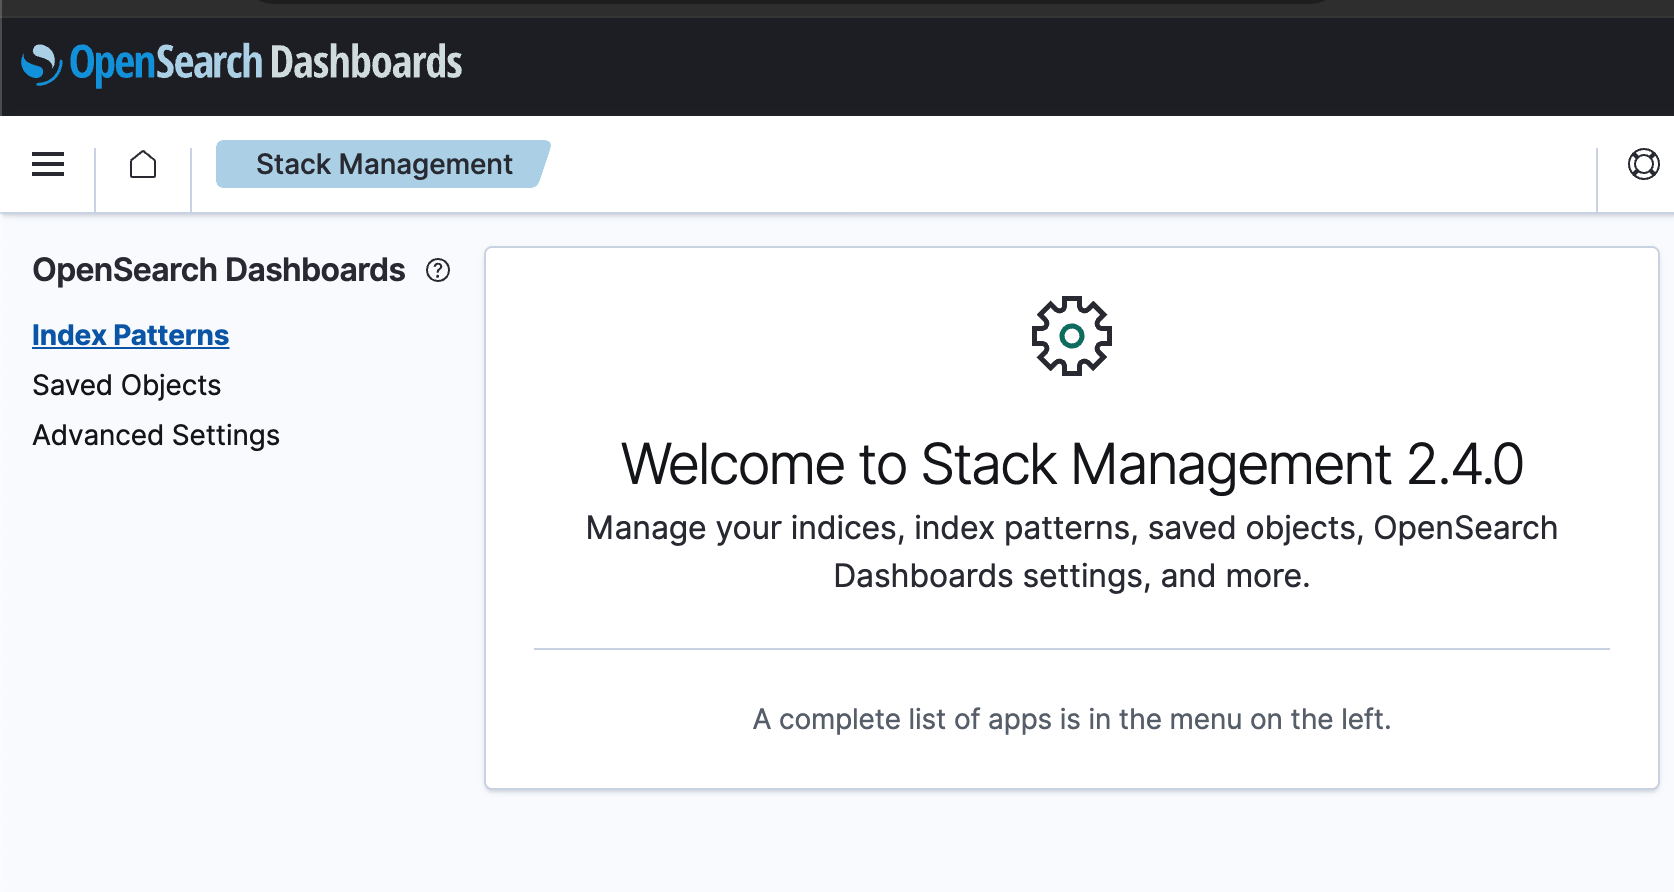The image size is (1674, 892).
Task: Click blue 'OpenSearch' word in header logo
Action: click(x=166, y=63)
